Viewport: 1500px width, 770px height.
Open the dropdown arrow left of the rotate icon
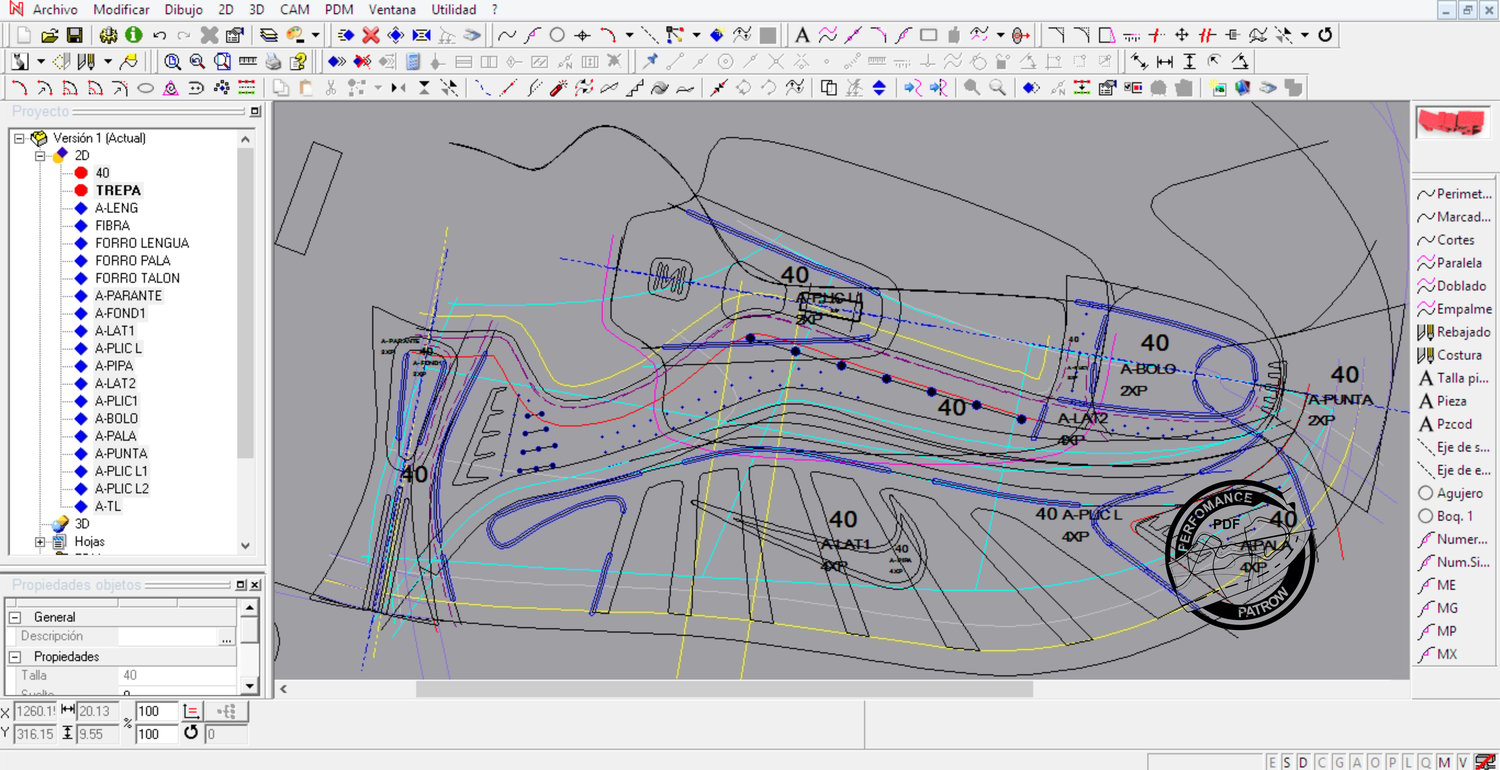1305,35
